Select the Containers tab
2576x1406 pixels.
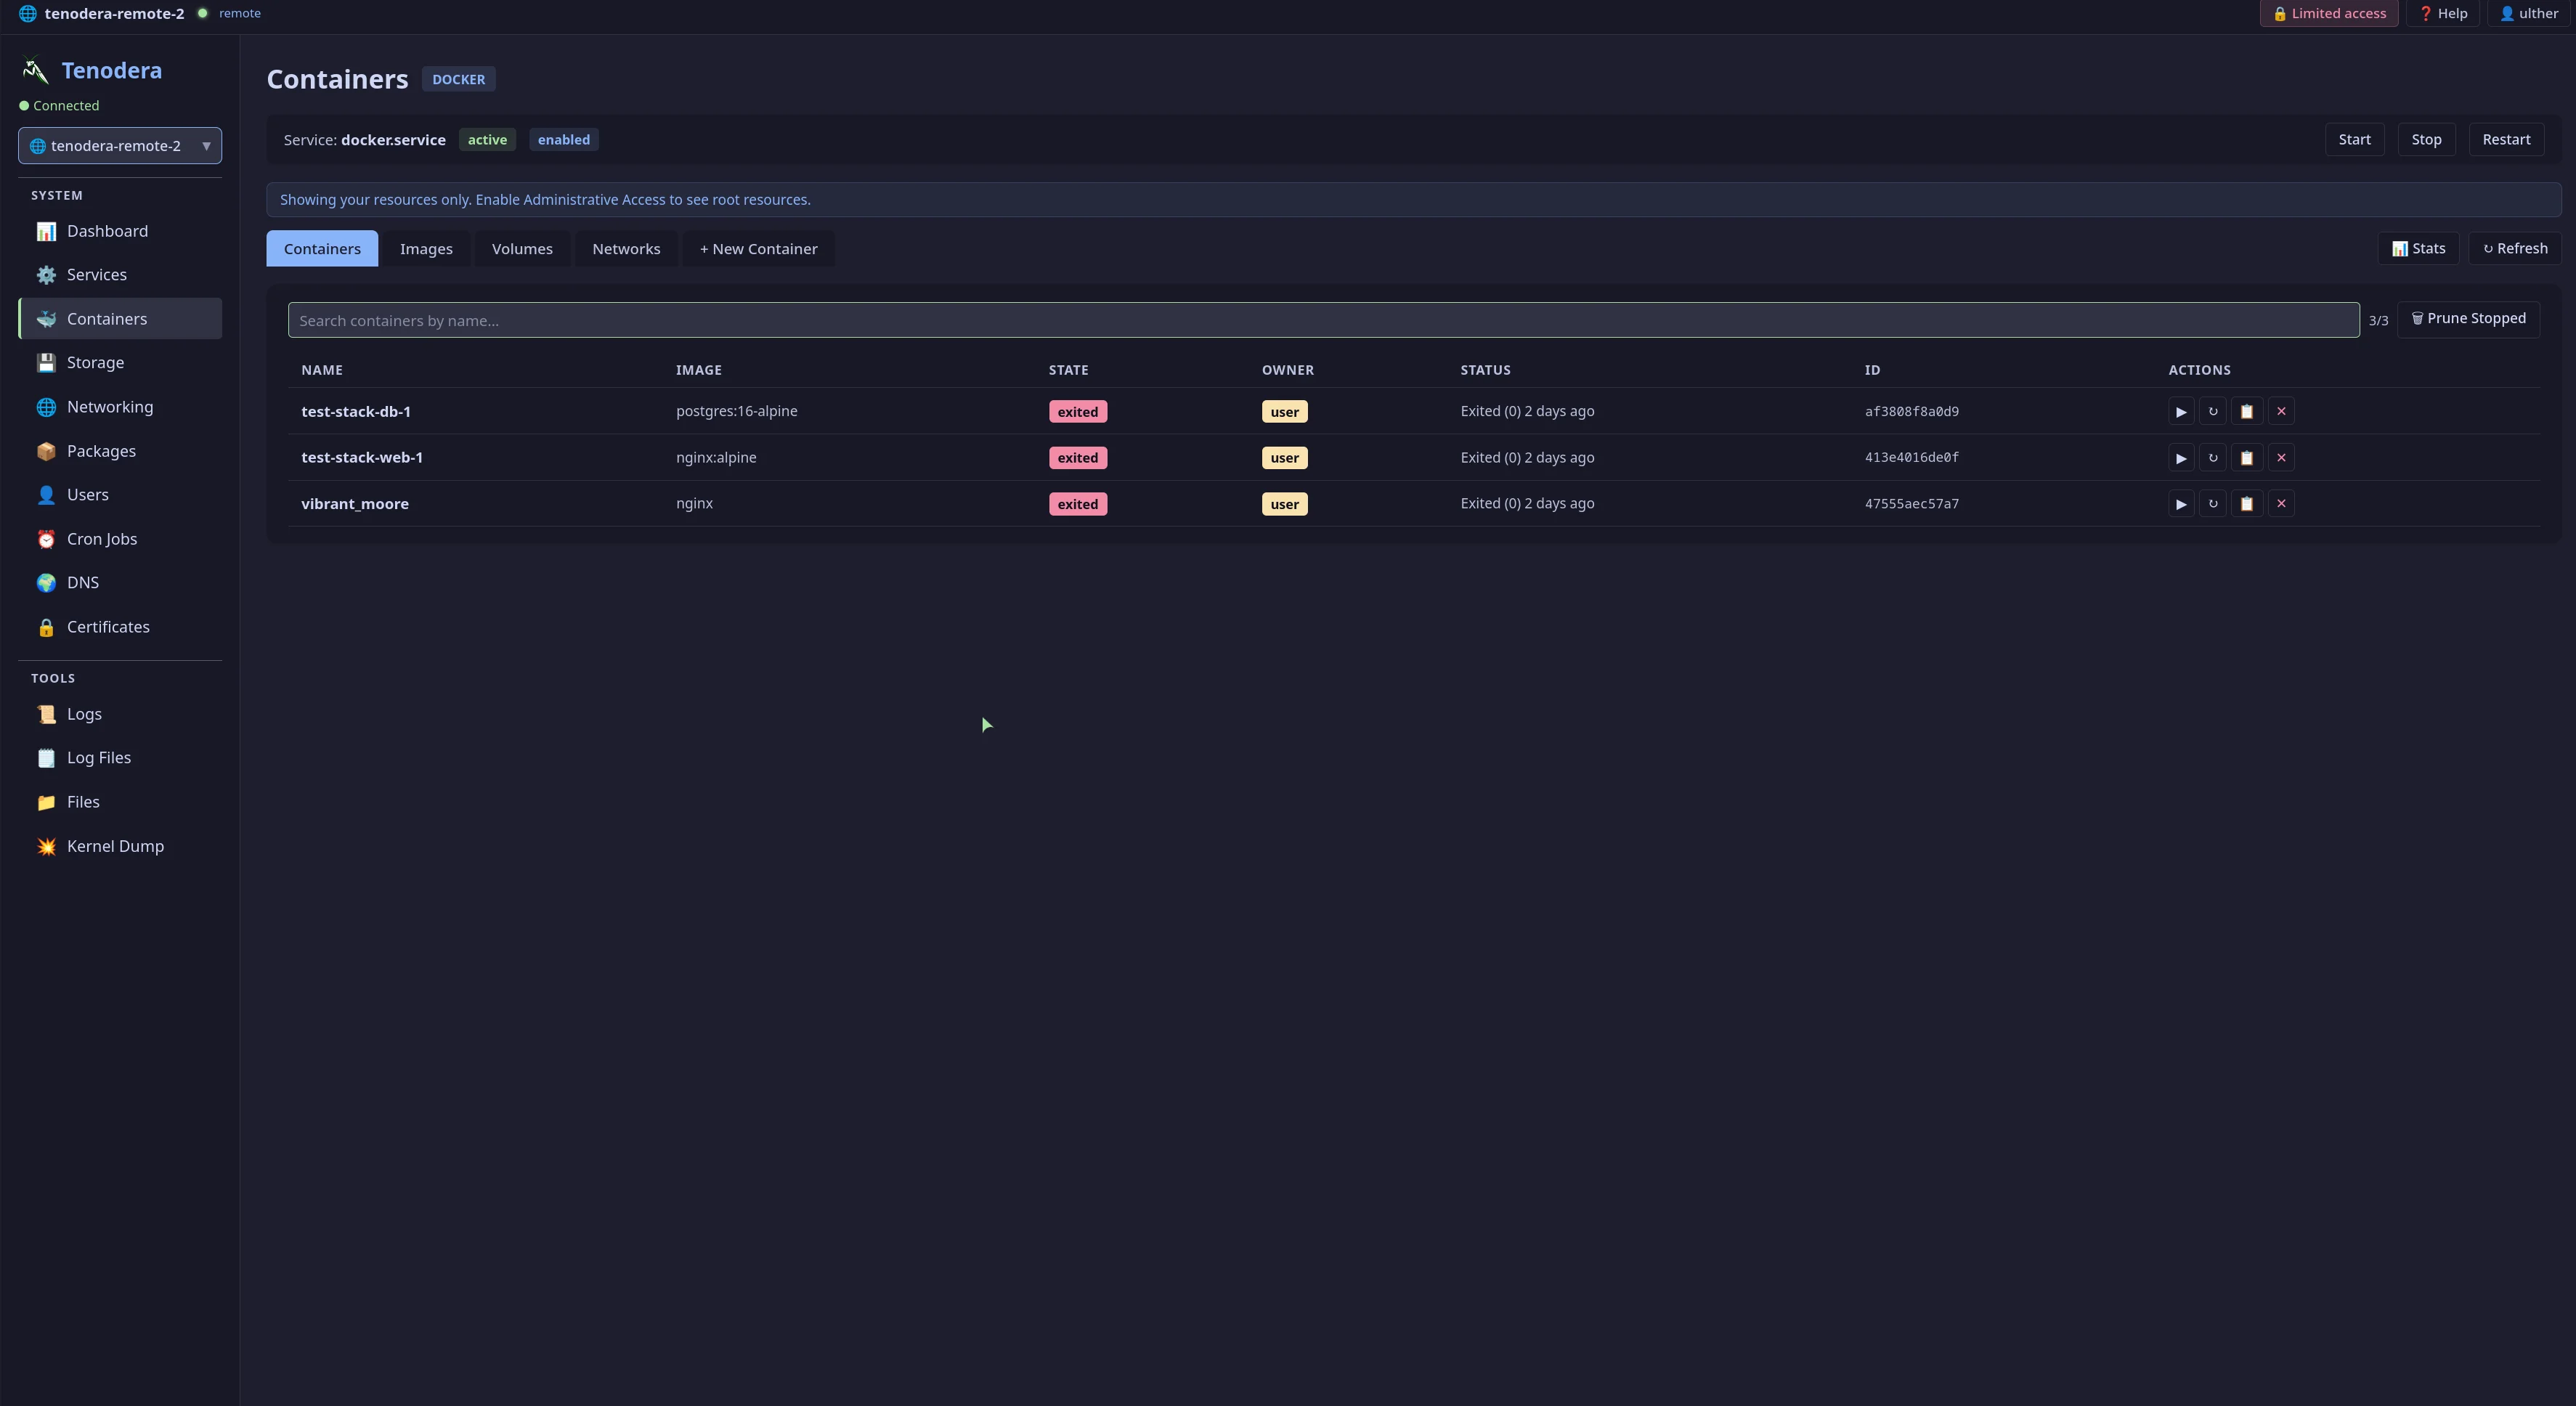322,249
